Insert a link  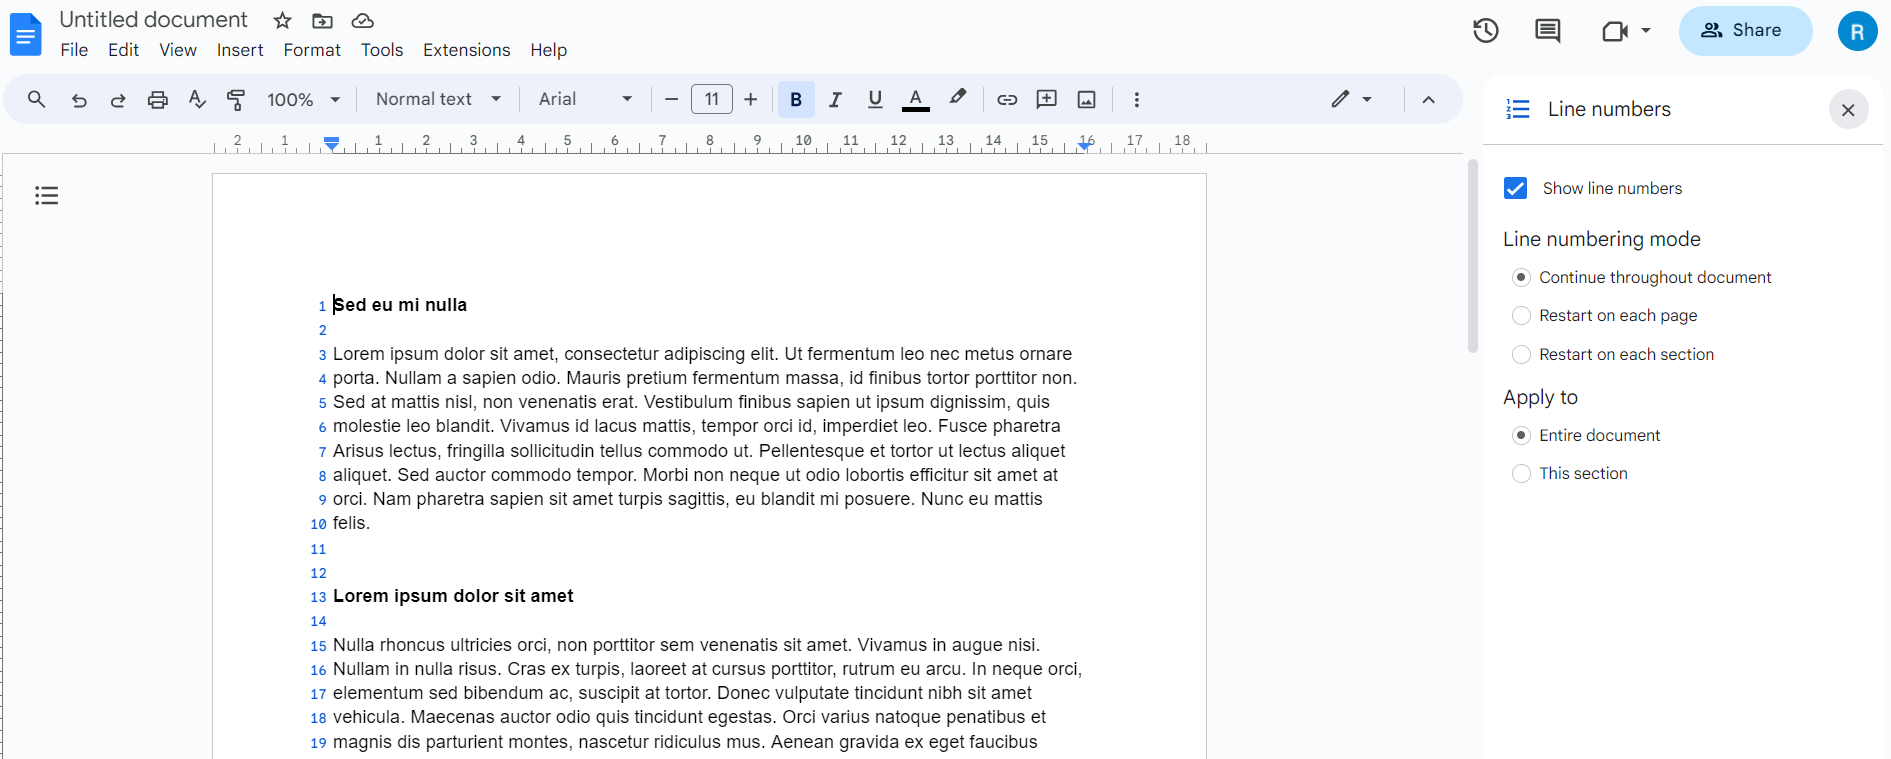coord(1007,99)
